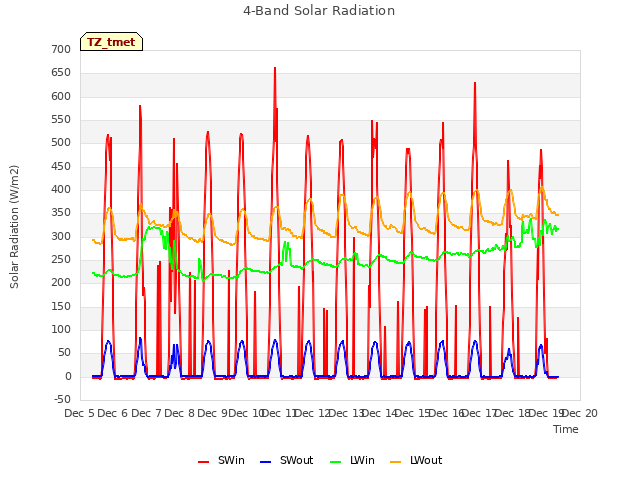Click the Dec 6 x-axis label
This screenshot has height=480, width=640.
[x=113, y=413]
